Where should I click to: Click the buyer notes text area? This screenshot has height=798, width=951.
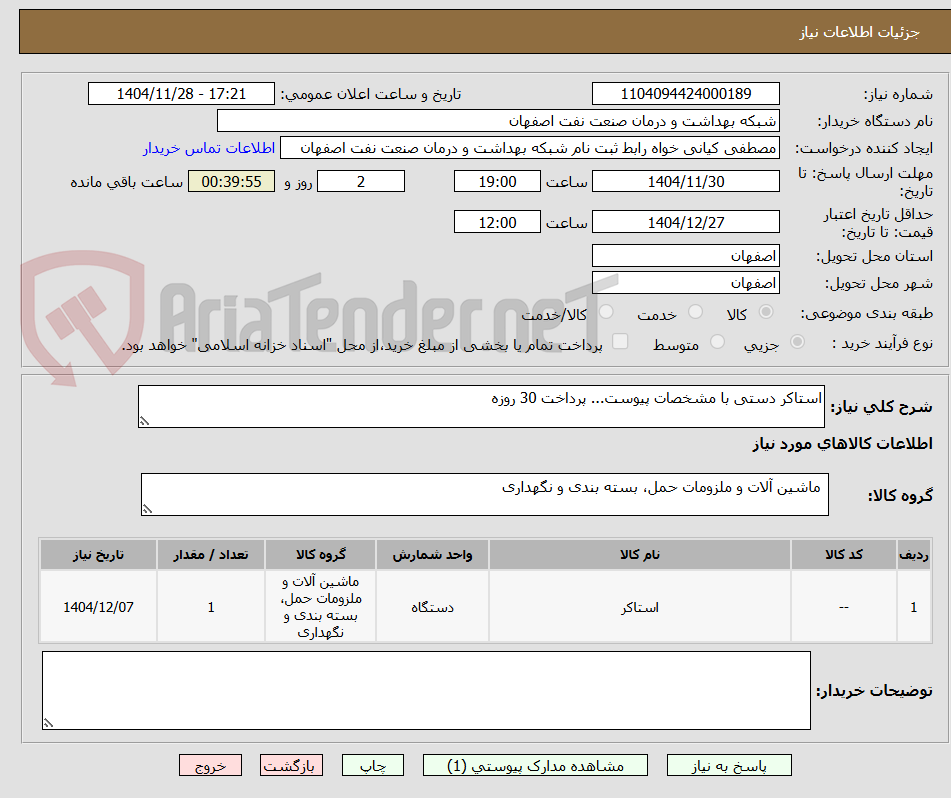click(426, 691)
